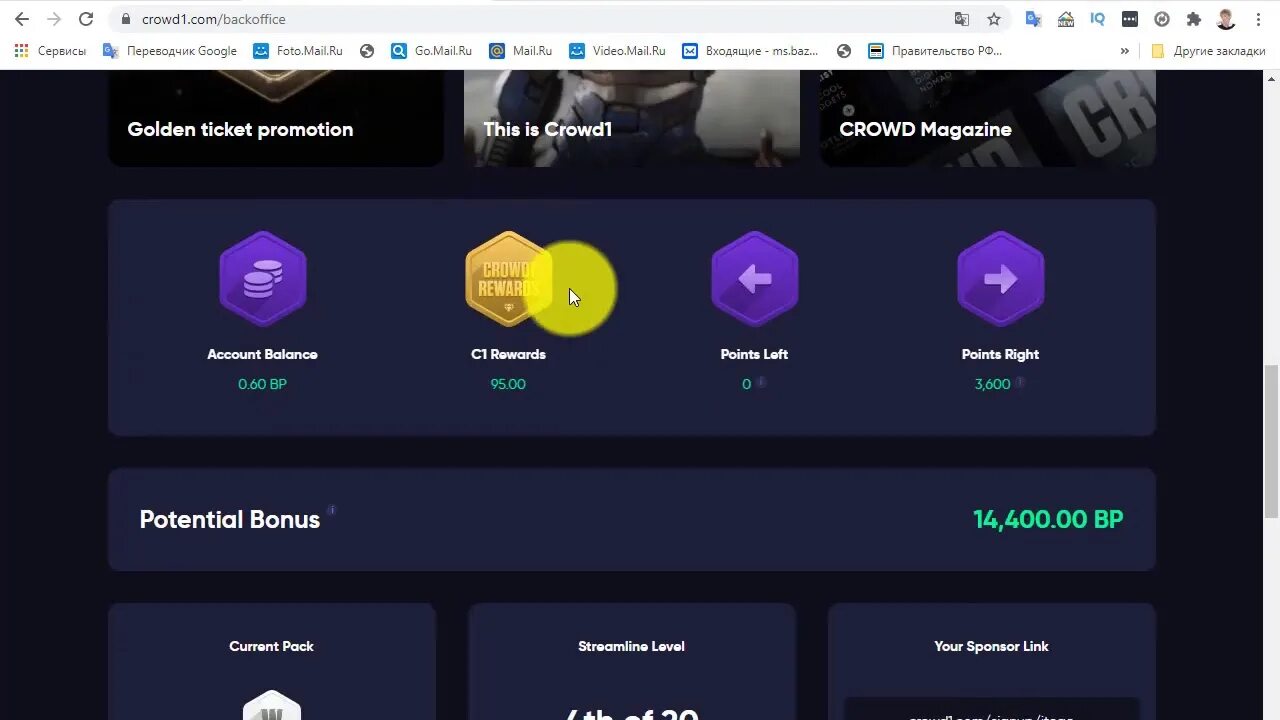Open the dark password-dots extension icon
The height and width of the screenshot is (720, 1280).
(1130, 19)
